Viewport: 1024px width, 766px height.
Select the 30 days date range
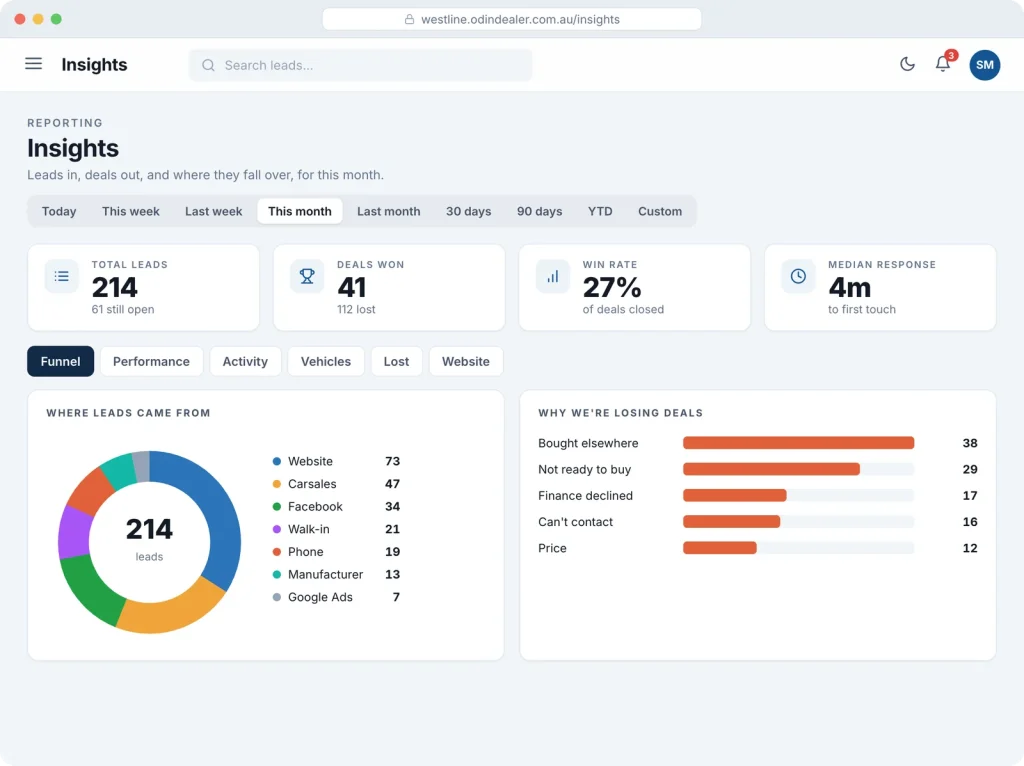tap(468, 212)
